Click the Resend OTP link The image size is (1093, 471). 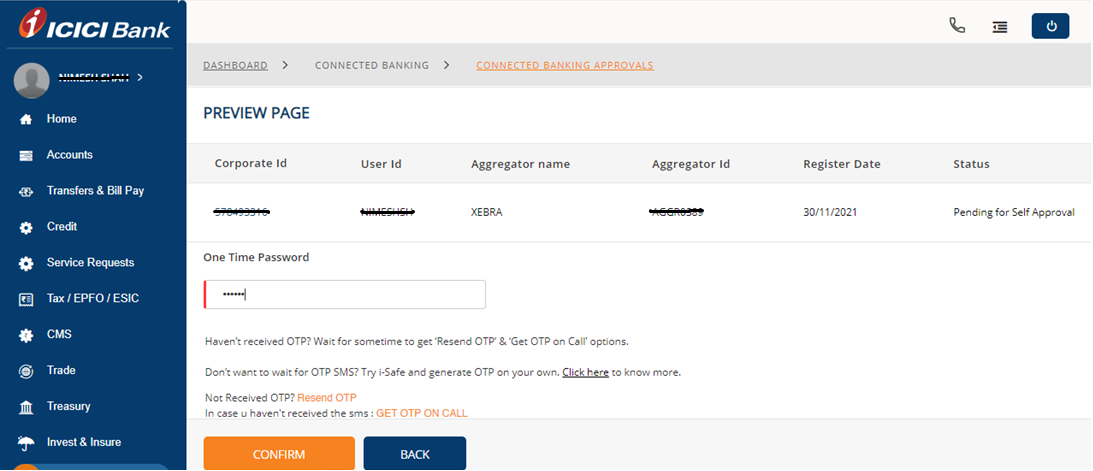326,398
